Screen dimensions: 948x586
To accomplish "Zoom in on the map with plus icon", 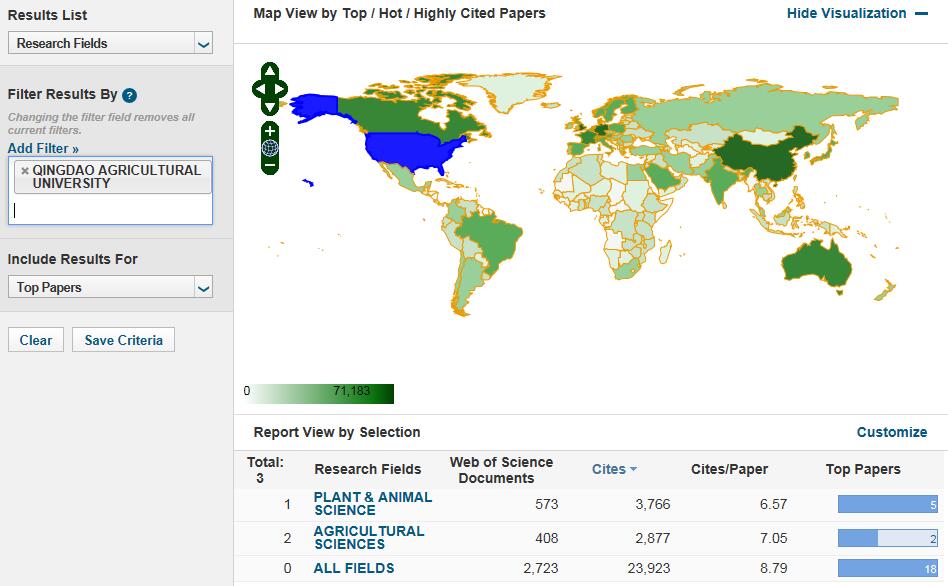I will pyautogui.click(x=270, y=131).
